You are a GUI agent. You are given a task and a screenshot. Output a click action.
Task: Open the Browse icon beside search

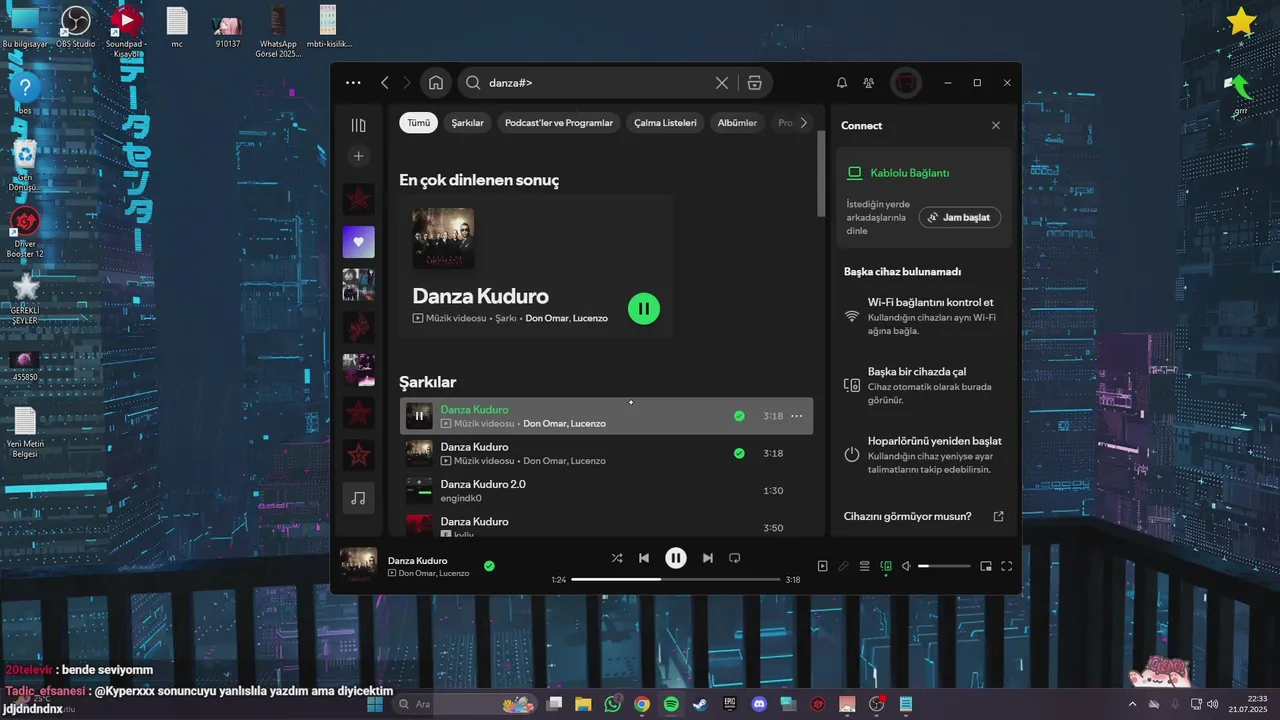click(x=755, y=83)
